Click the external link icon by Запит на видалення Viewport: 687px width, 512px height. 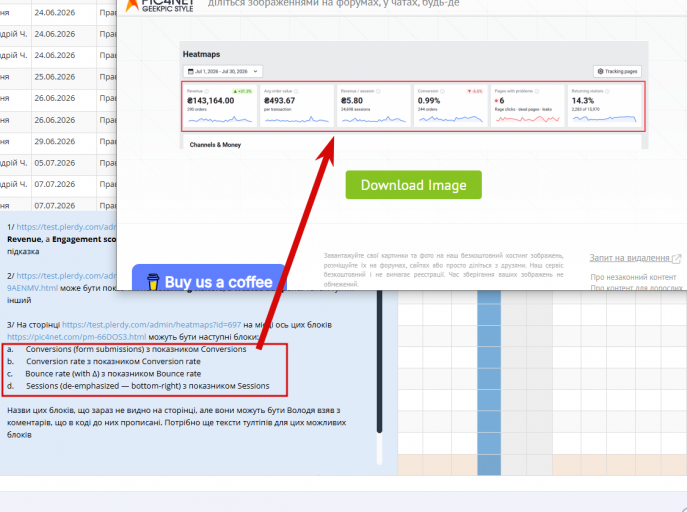(676, 258)
